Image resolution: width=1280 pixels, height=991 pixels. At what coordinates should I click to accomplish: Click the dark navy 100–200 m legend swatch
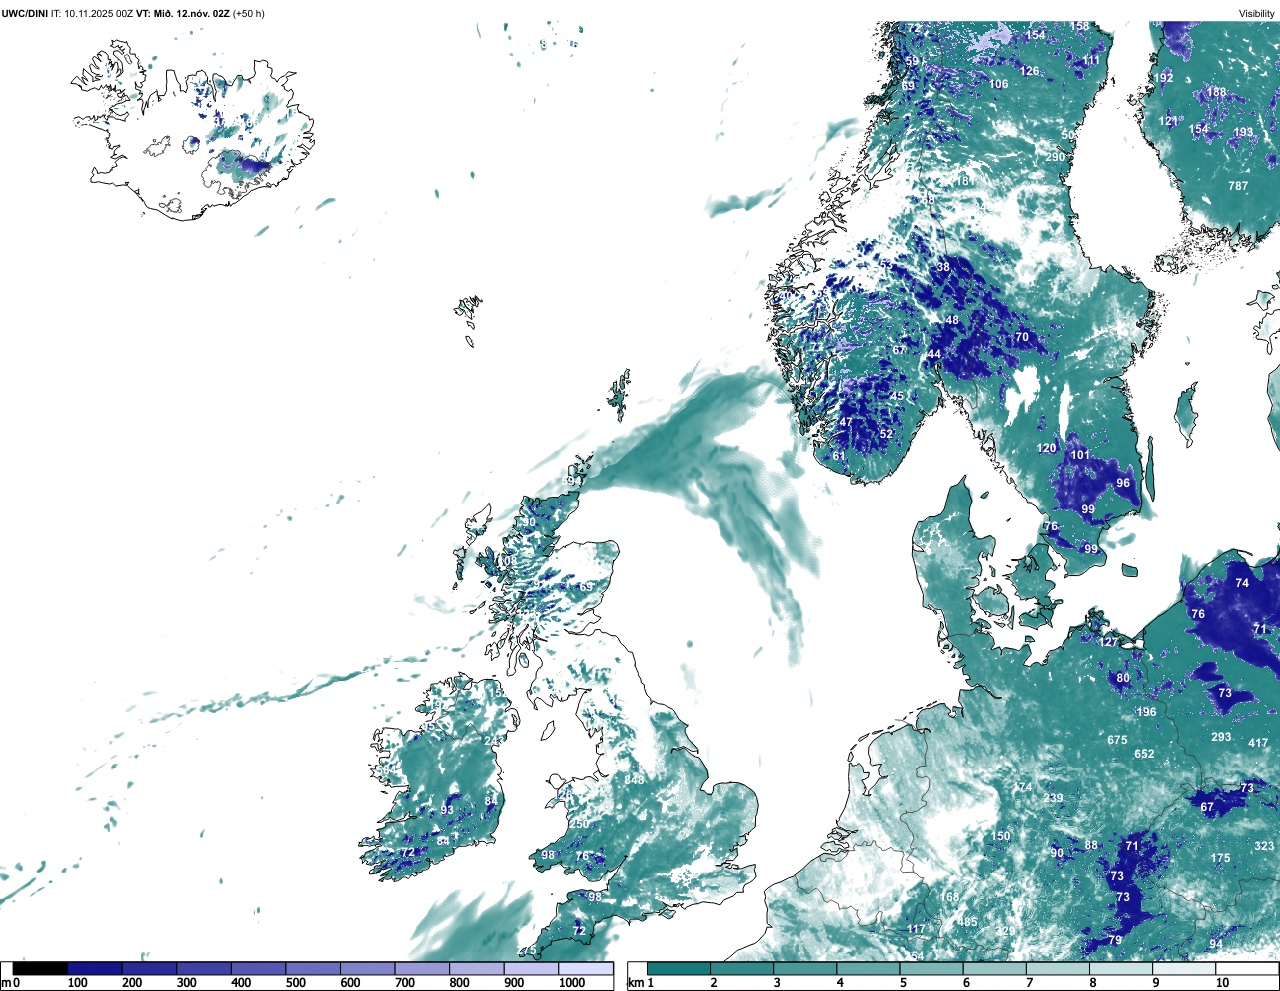[x=95, y=969]
